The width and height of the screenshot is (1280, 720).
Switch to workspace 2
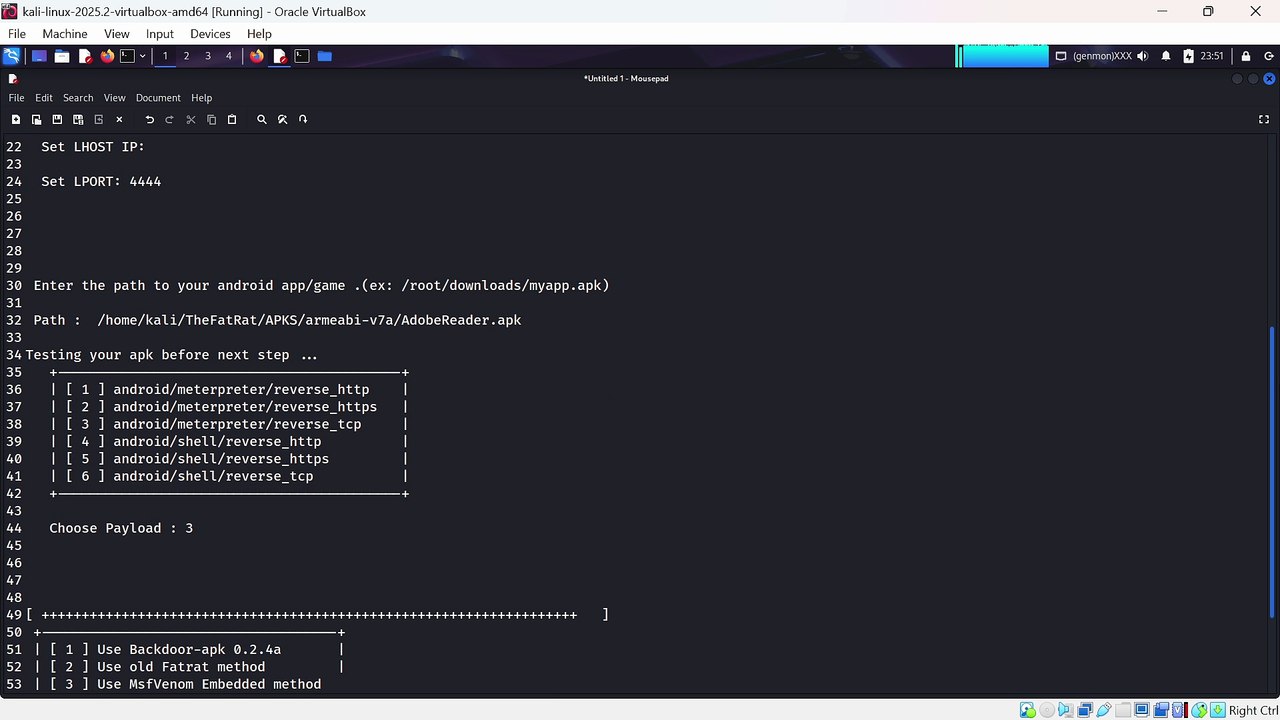[x=186, y=56]
